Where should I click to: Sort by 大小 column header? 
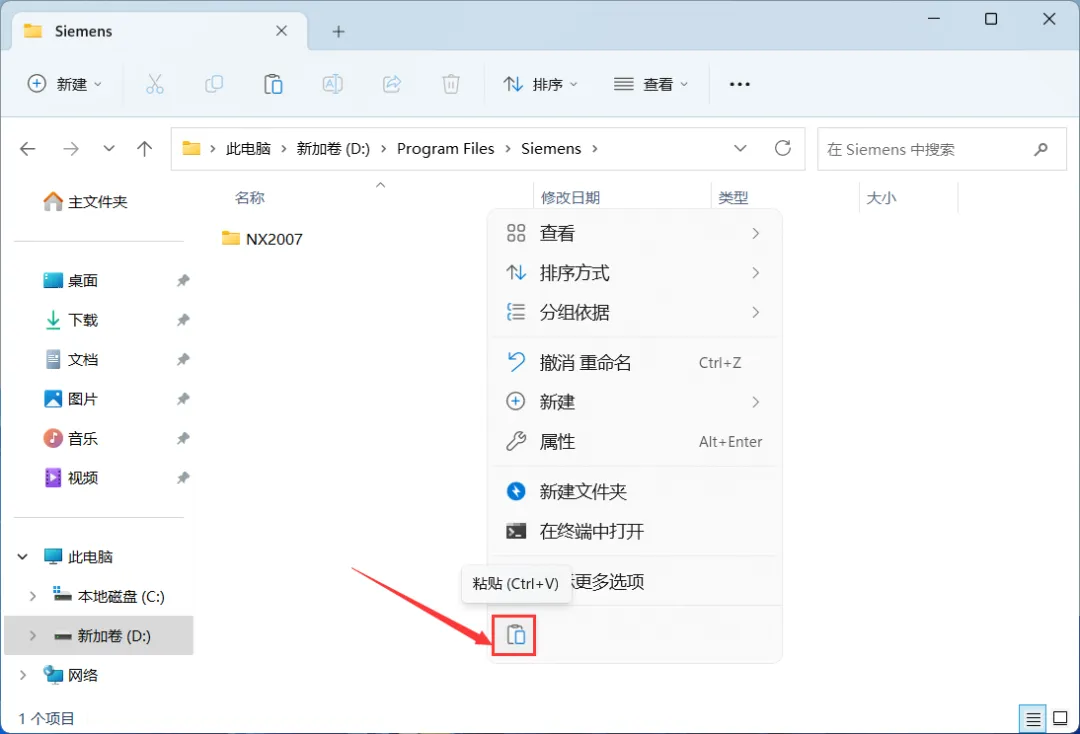tap(881, 198)
